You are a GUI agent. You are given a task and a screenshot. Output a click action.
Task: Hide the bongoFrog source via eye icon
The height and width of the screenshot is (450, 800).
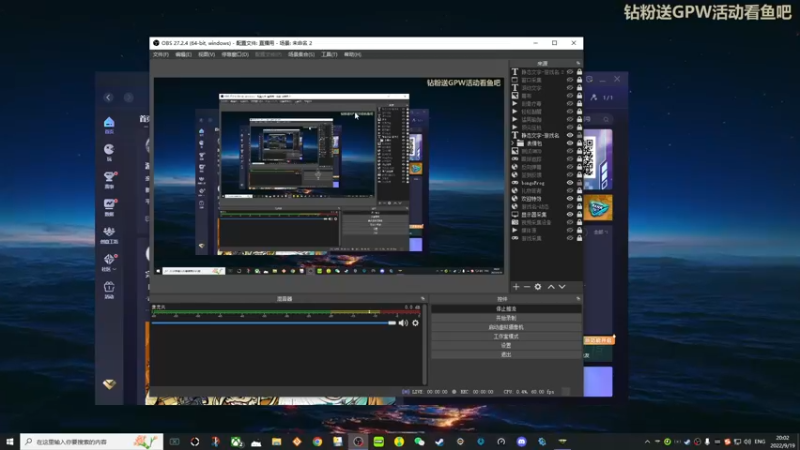570,183
